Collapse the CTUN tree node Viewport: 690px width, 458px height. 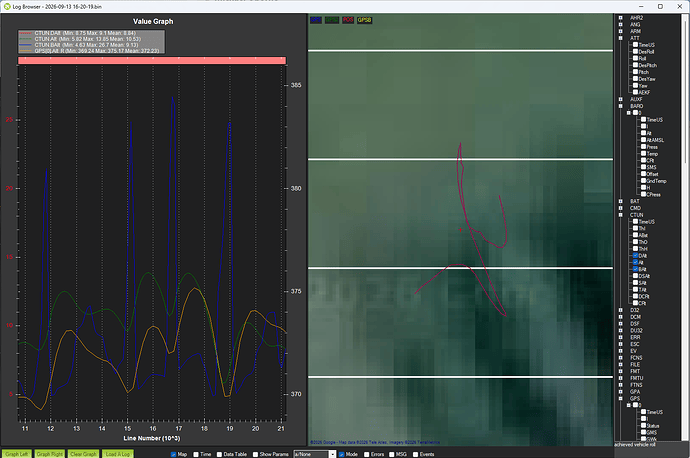click(x=620, y=215)
